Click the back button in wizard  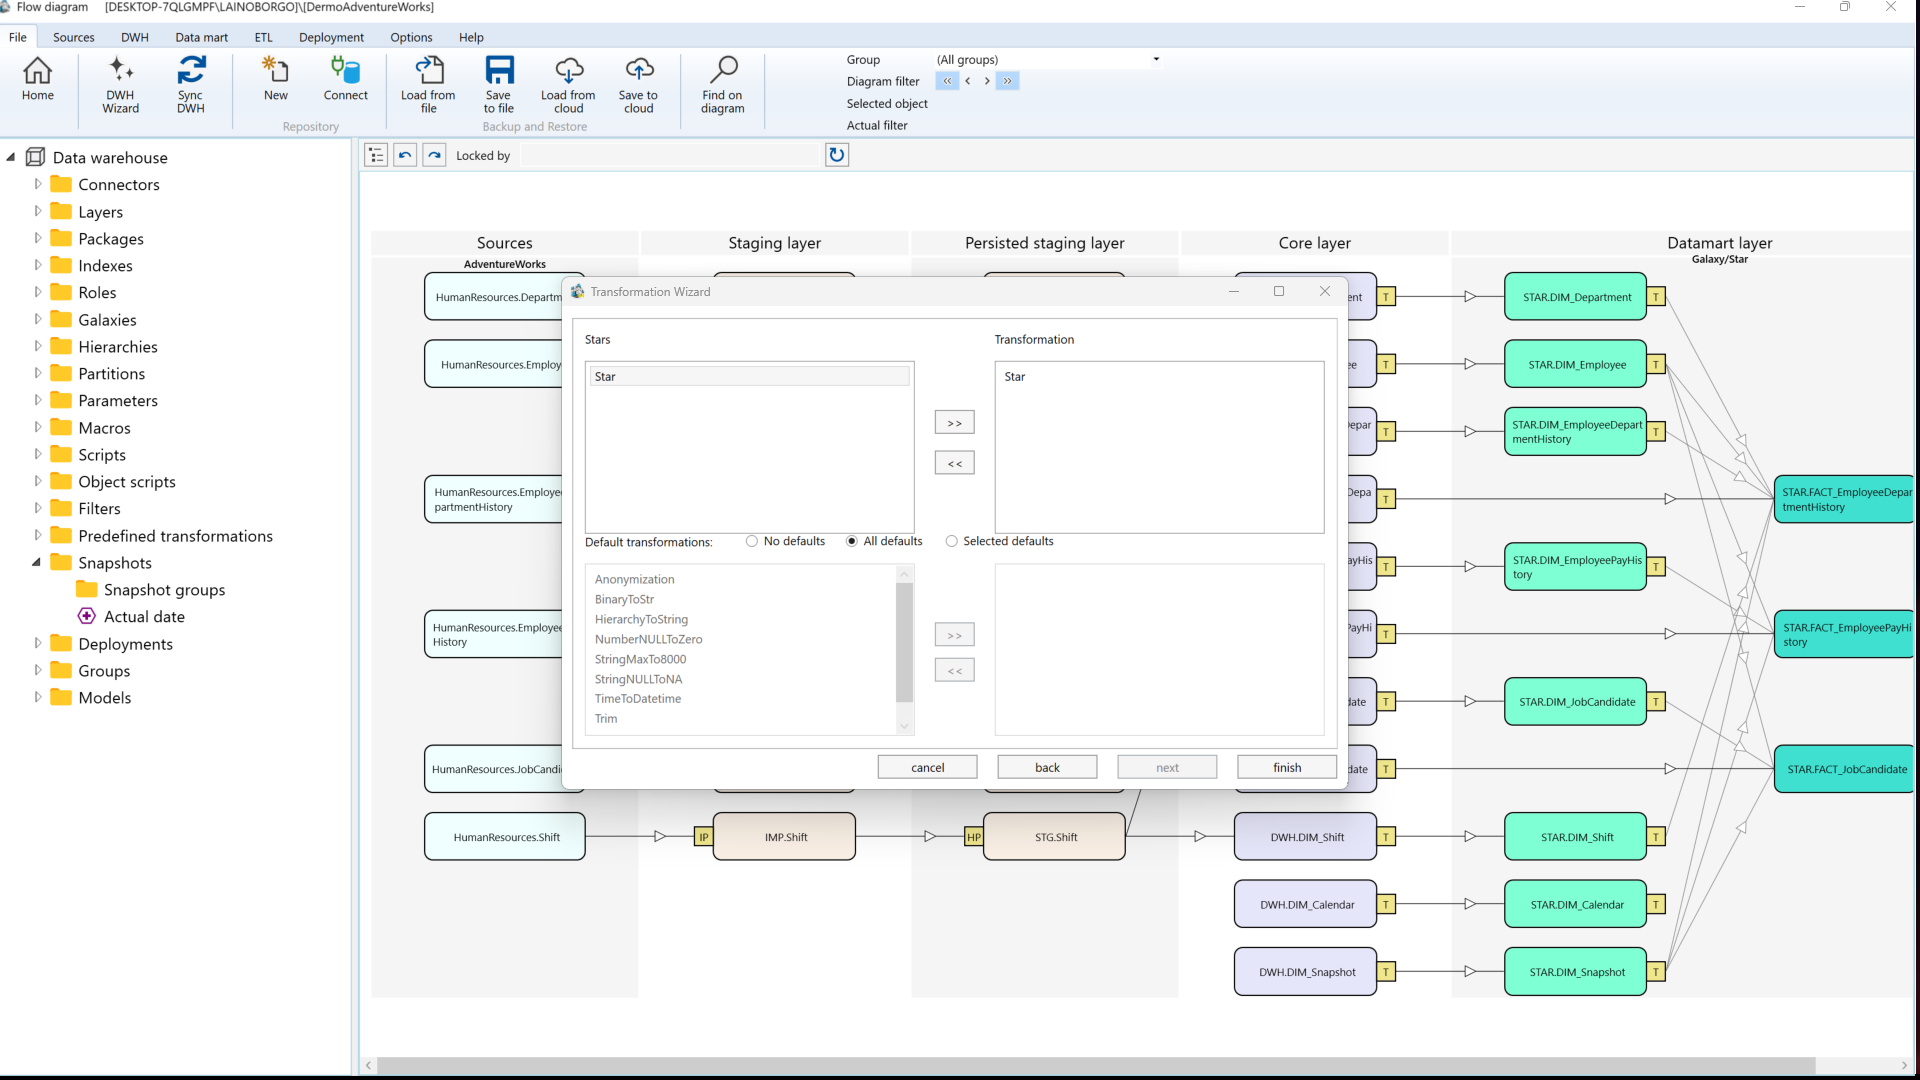pyautogui.click(x=1048, y=767)
